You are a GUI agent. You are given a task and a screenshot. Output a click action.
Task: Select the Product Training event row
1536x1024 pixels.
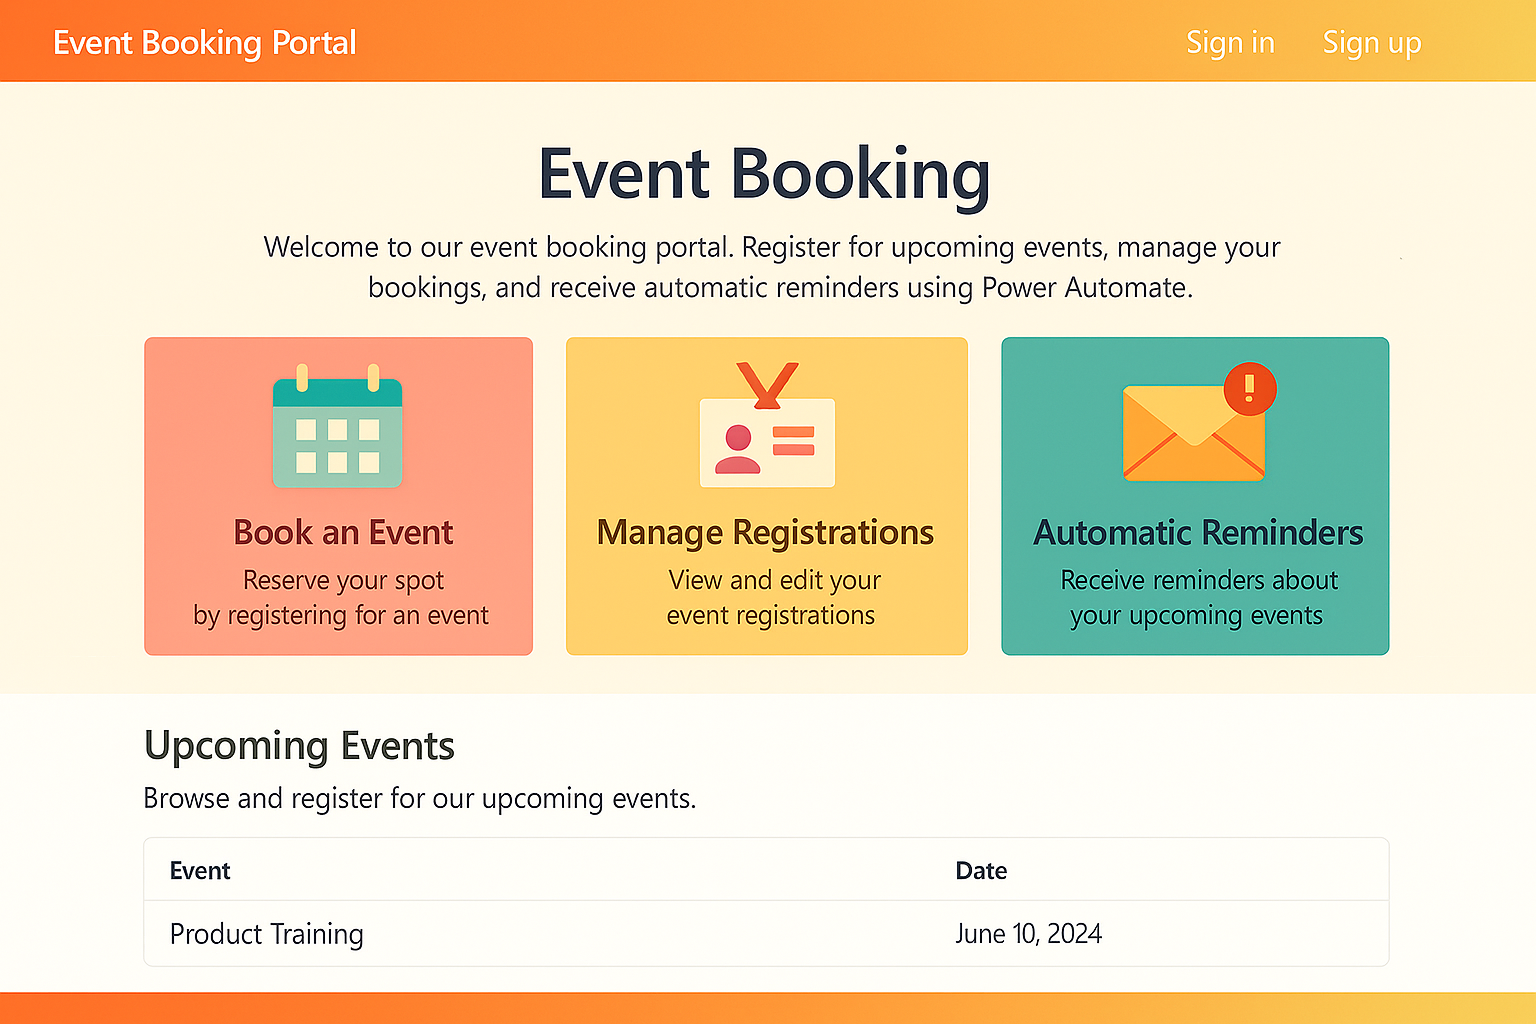coord(267,934)
